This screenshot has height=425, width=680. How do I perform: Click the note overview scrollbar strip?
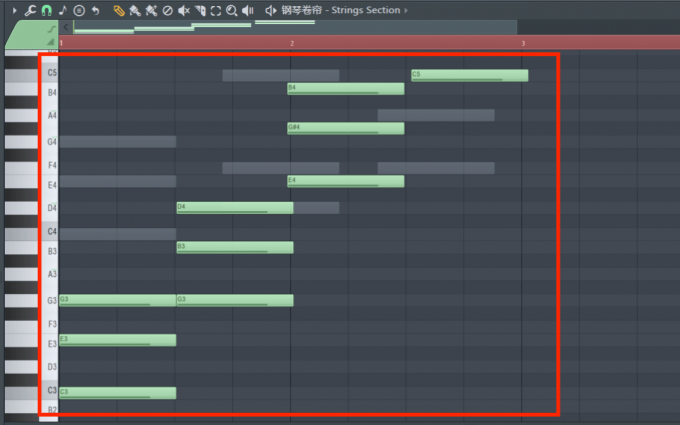tap(295, 27)
